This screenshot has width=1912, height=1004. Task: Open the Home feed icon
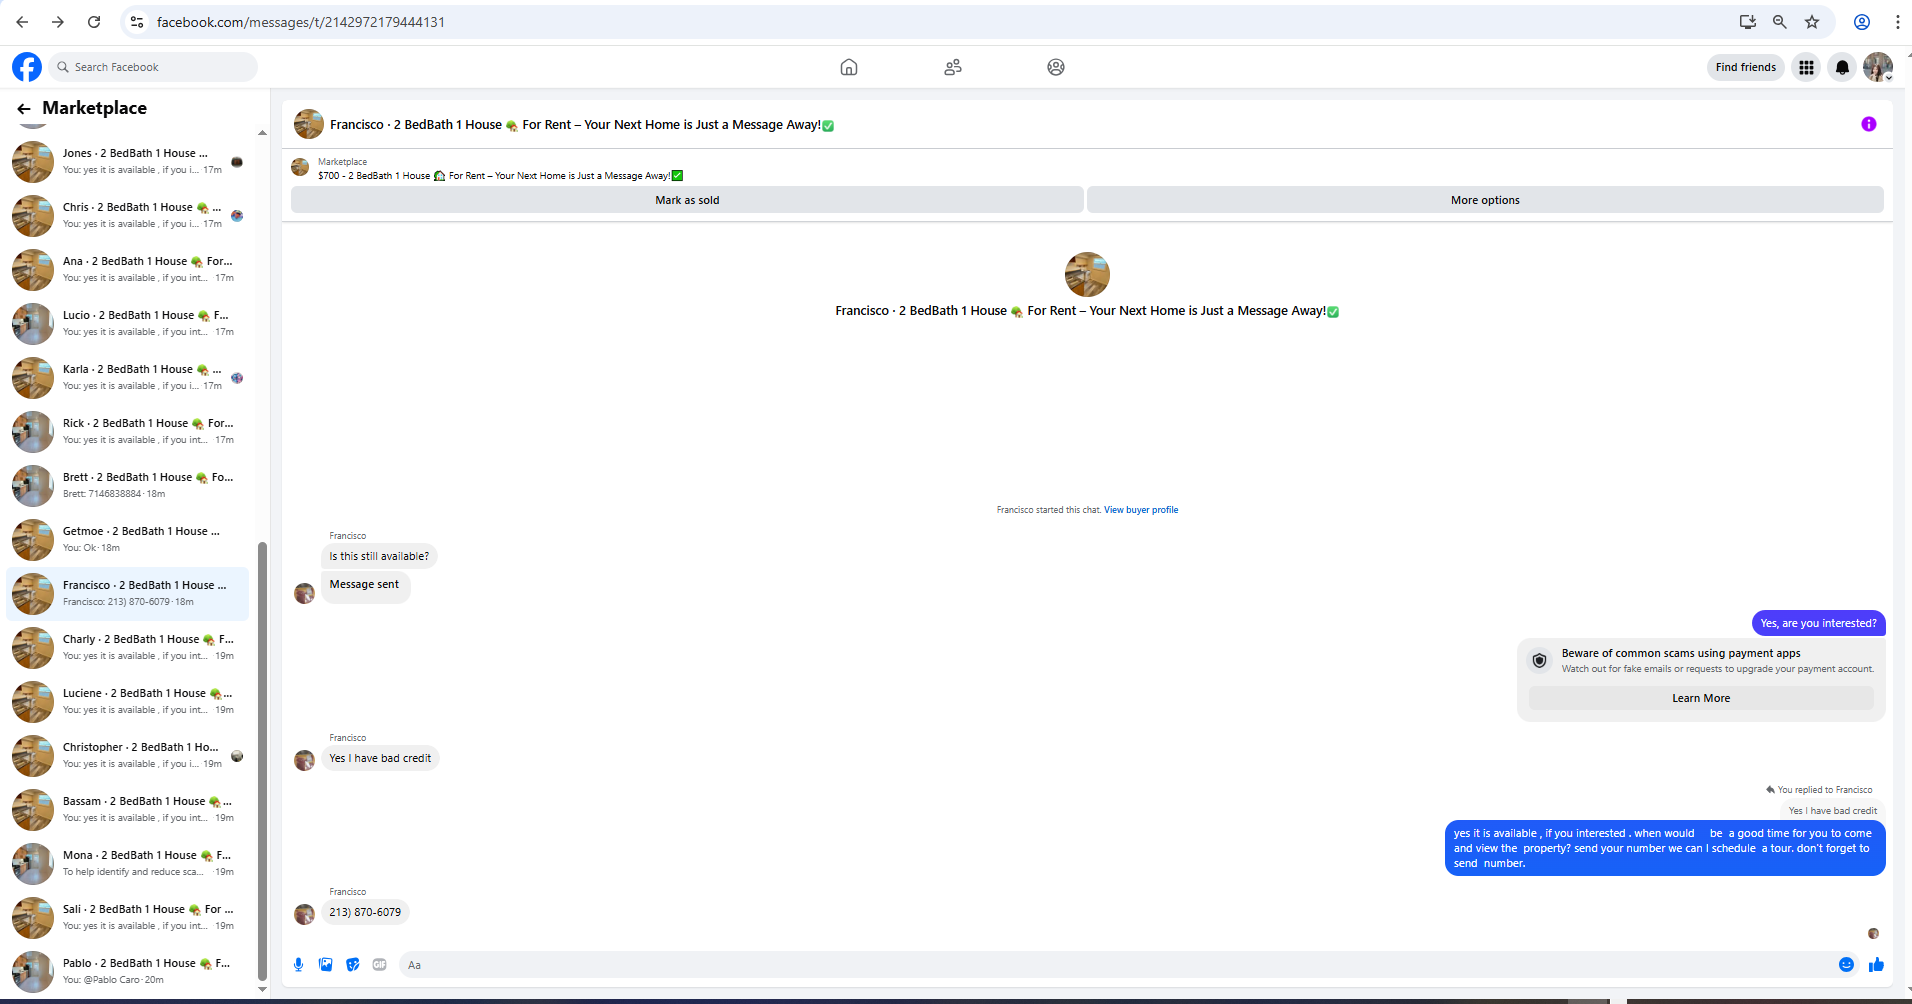point(849,67)
